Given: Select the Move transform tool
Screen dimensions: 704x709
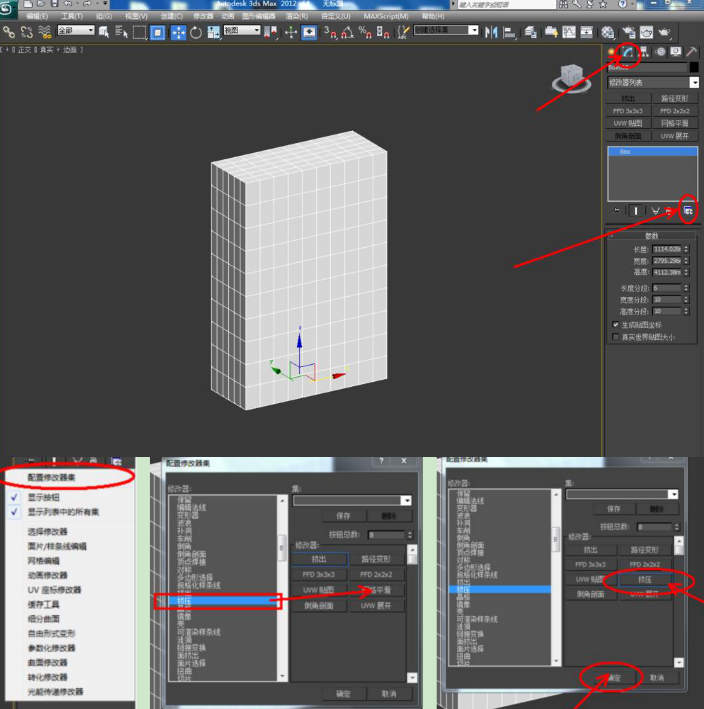Looking at the screenshot, I should pyautogui.click(x=179, y=33).
